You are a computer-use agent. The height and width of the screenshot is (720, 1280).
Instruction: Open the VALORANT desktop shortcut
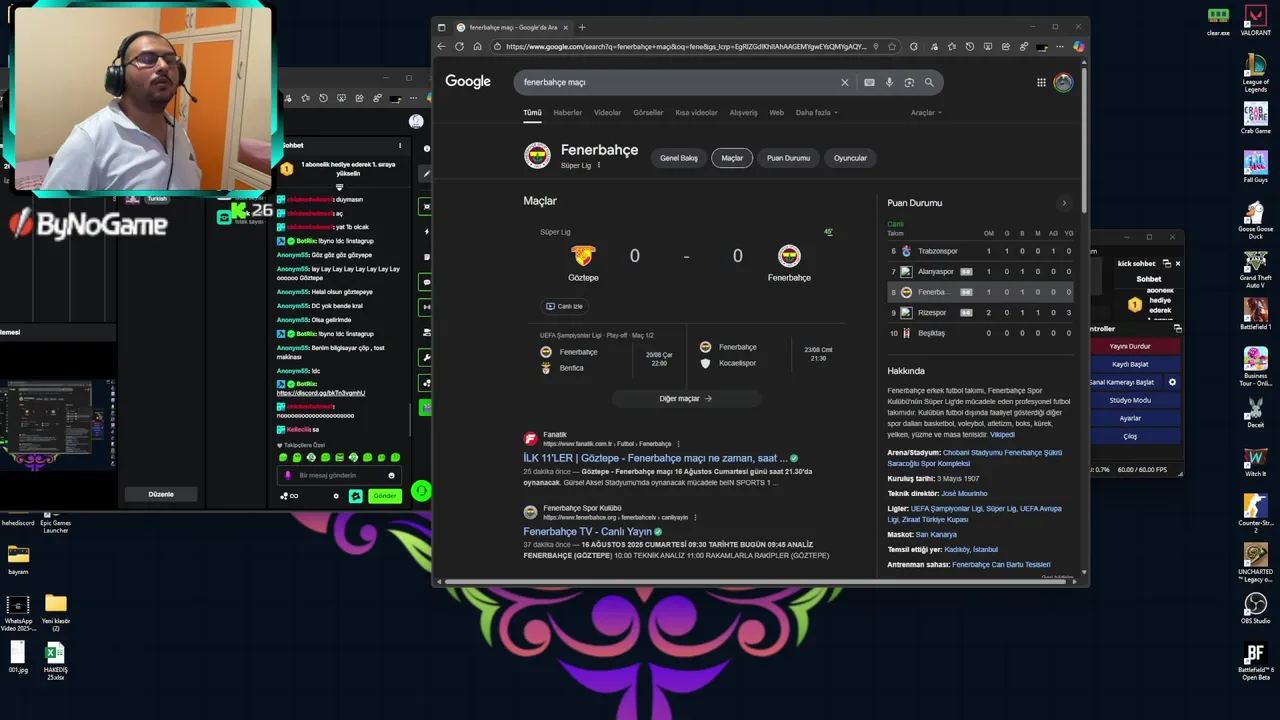[x=1255, y=20]
